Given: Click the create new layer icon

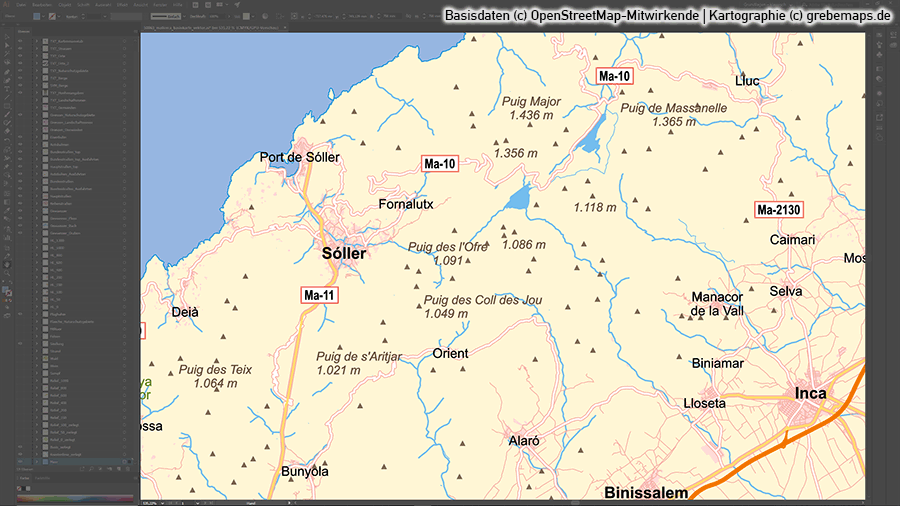Looking at the screenshot, I should click(119, 468).
